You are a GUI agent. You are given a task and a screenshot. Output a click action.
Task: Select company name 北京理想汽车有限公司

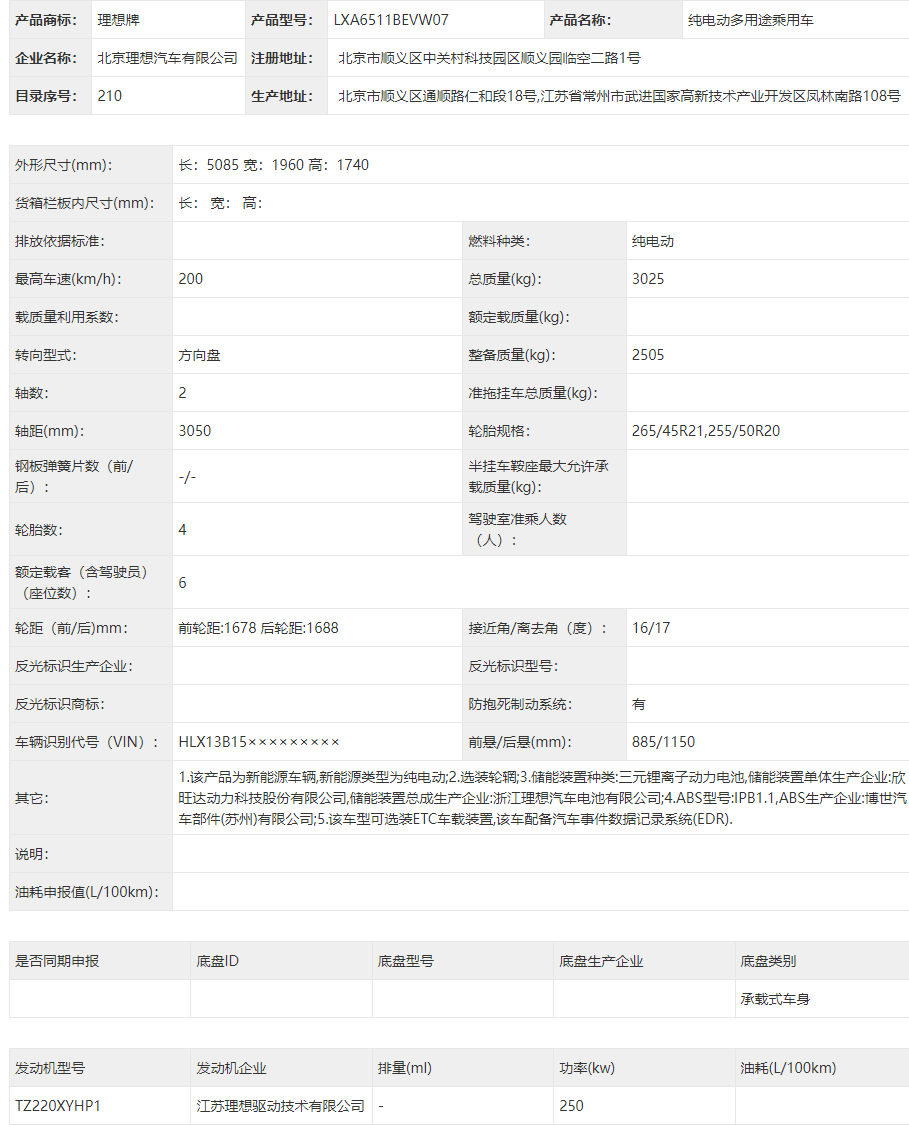click(167, 58)
